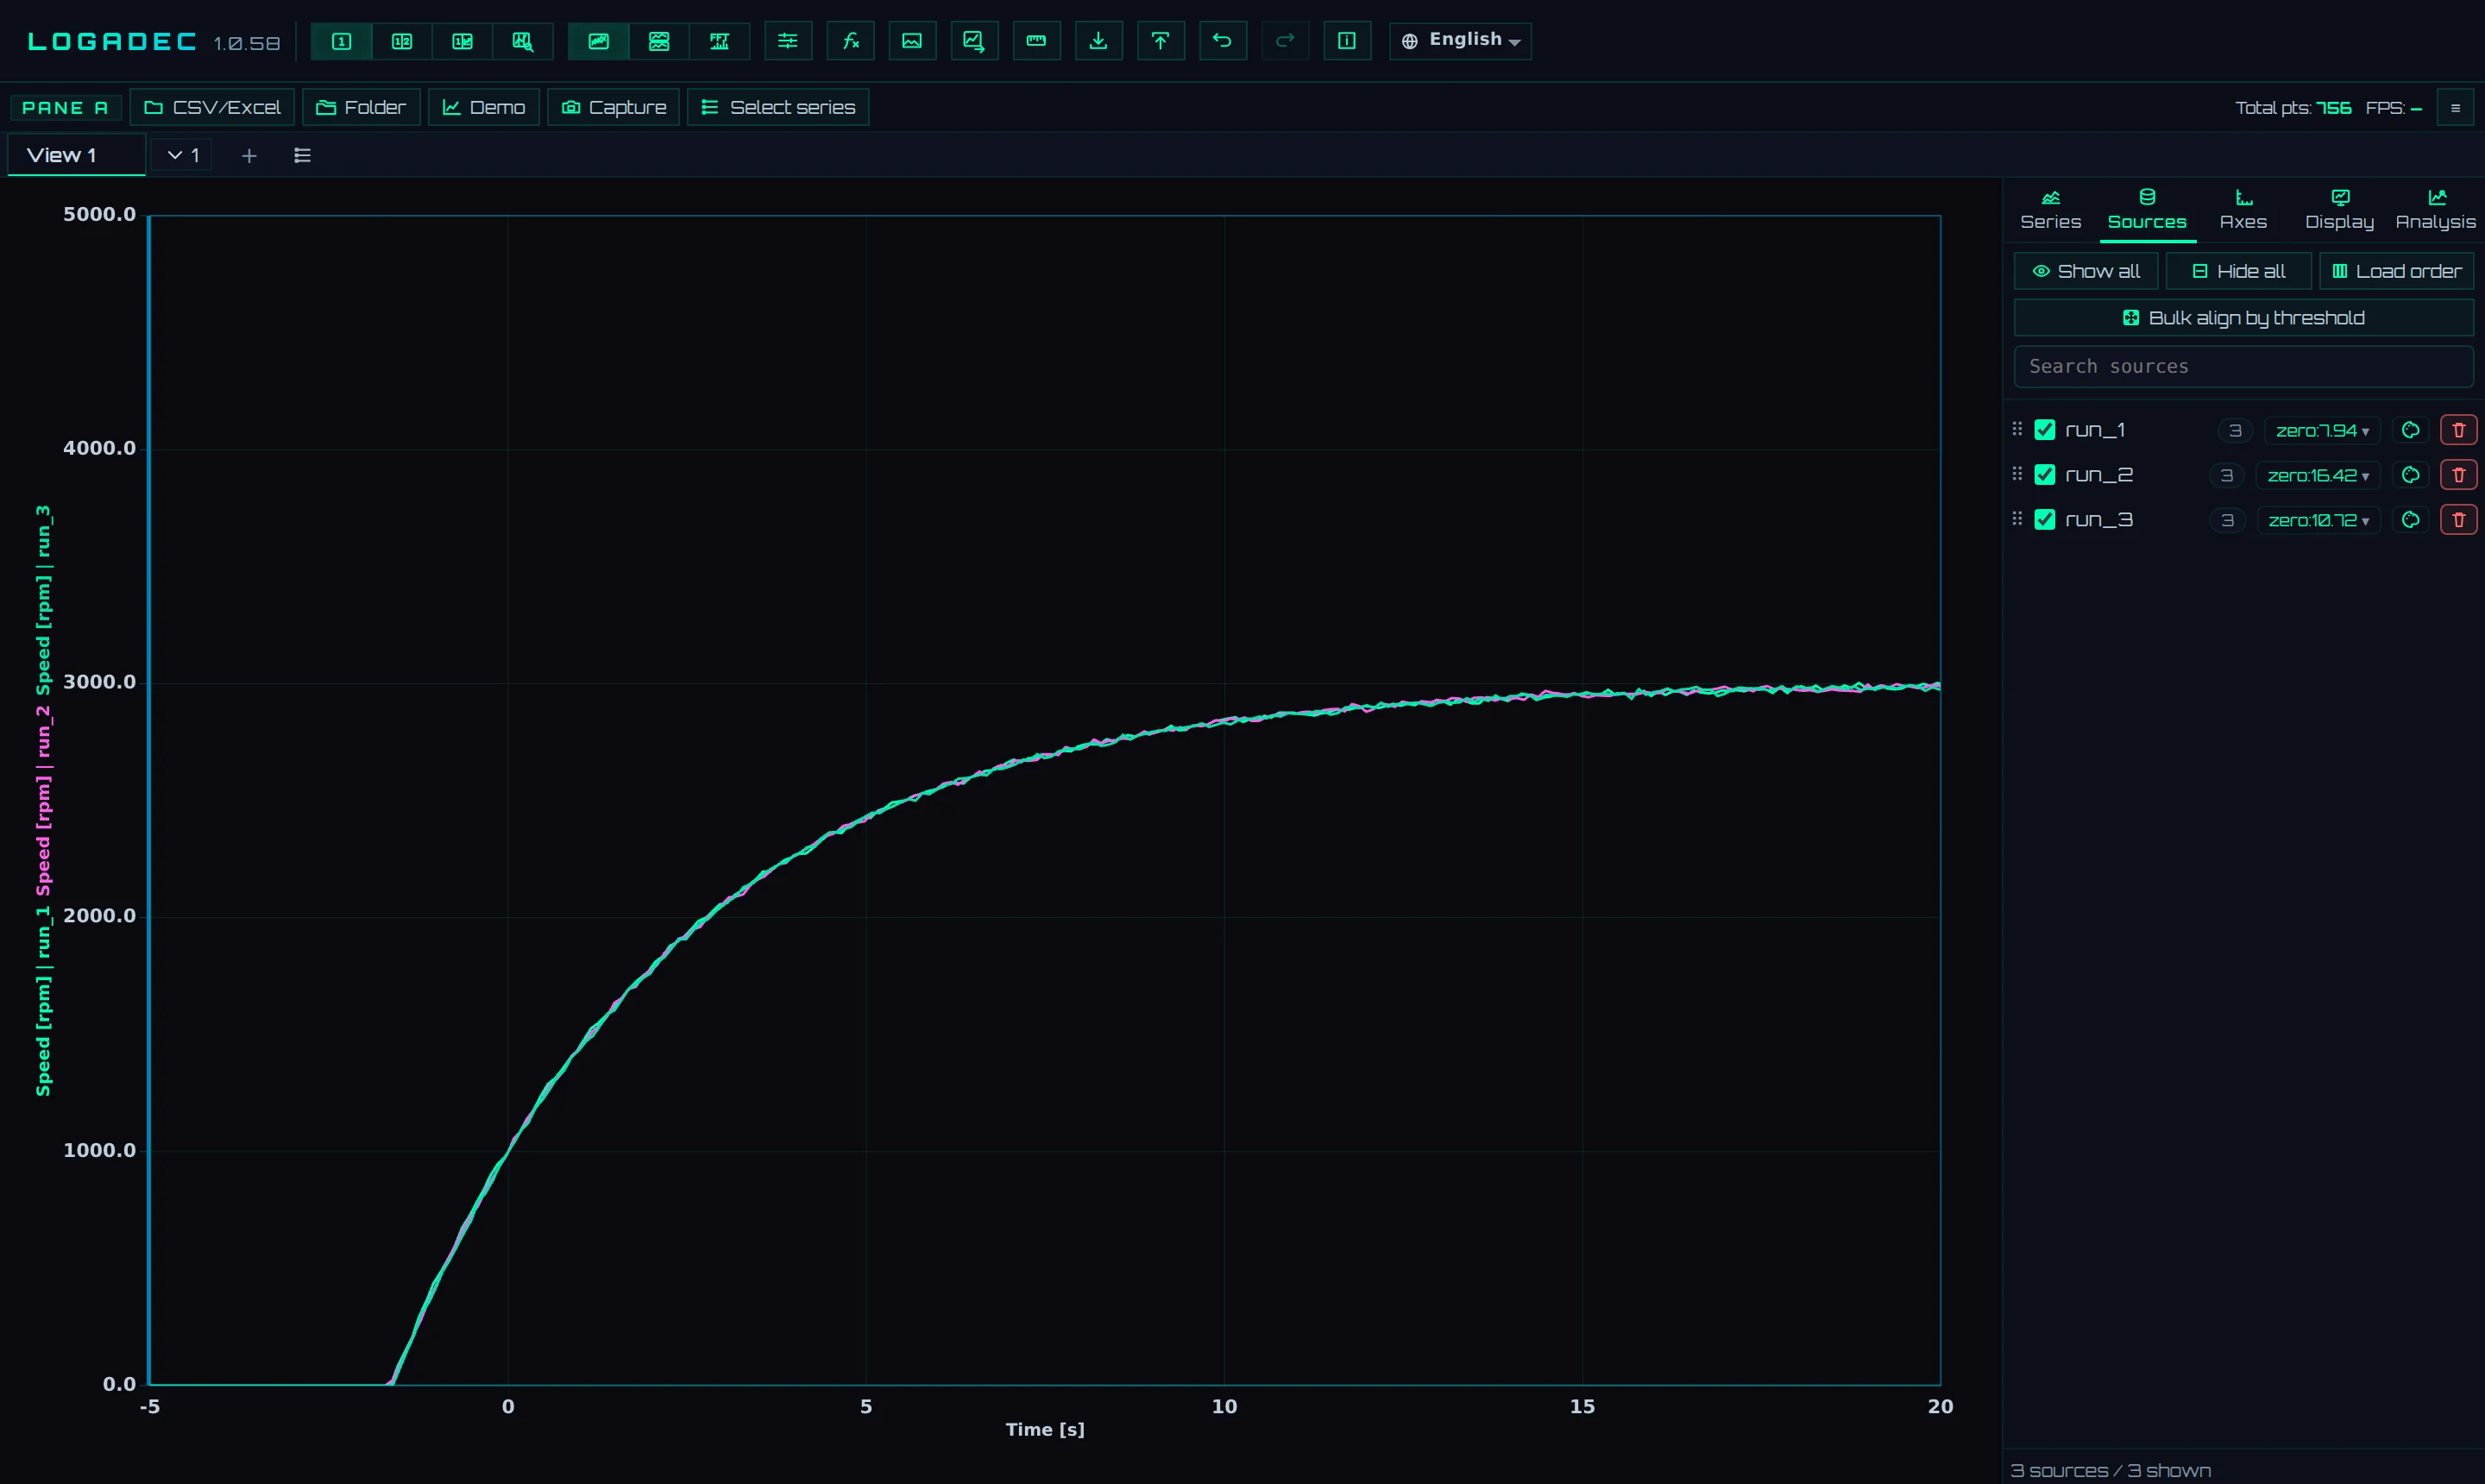Click the run_1 series count badge
Image resolution: width=2485 pixels, height=1484 pixels.
tap(2235, 431)
